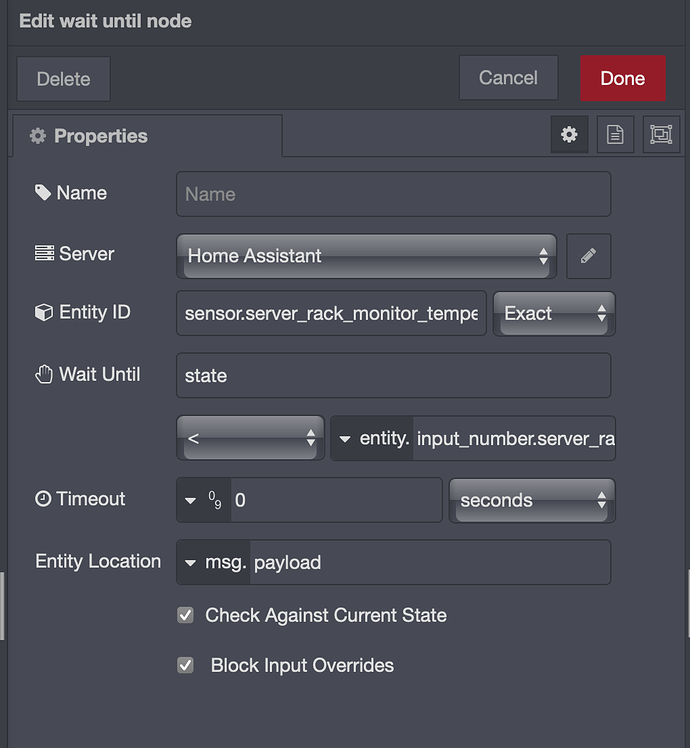Open comparison value entity type selector
The image size is (690, 748).
(372, 438)
